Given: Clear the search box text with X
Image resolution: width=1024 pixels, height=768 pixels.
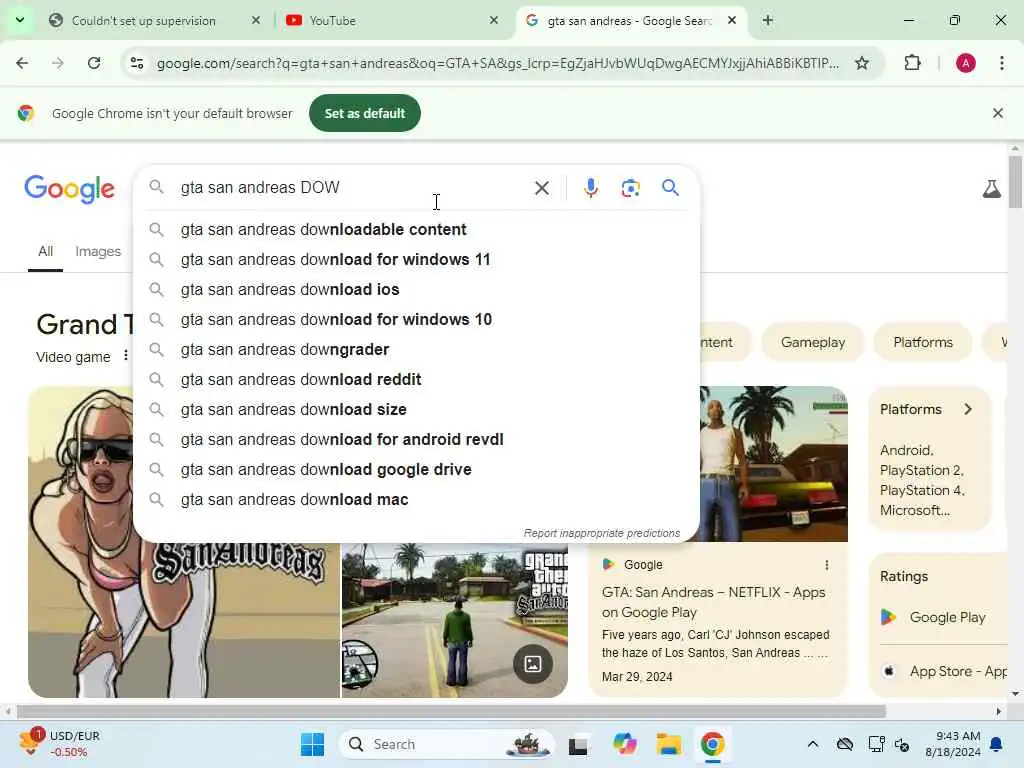Looking at the screenshot, I should (541, 188).
